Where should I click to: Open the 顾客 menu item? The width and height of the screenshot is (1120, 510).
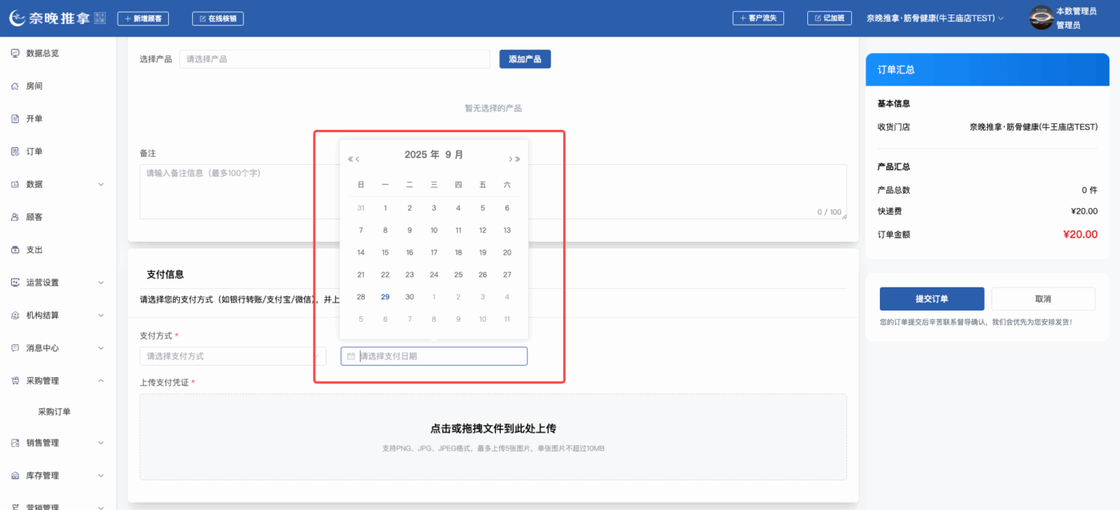click(58, 217)
